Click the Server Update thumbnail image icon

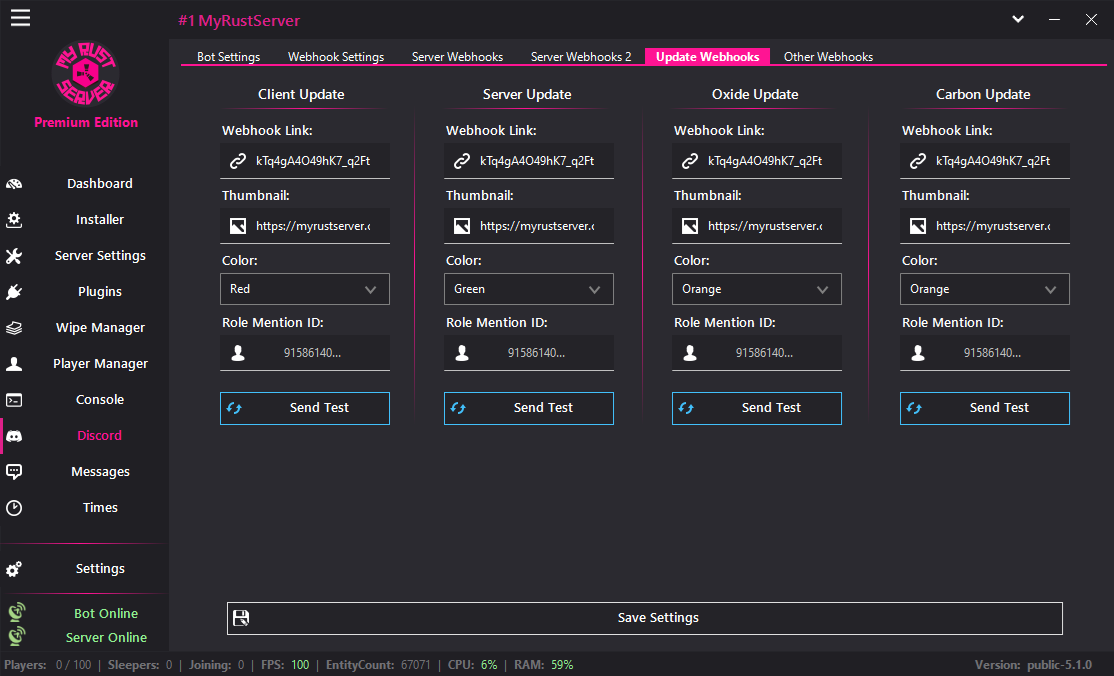click(462, 226)
